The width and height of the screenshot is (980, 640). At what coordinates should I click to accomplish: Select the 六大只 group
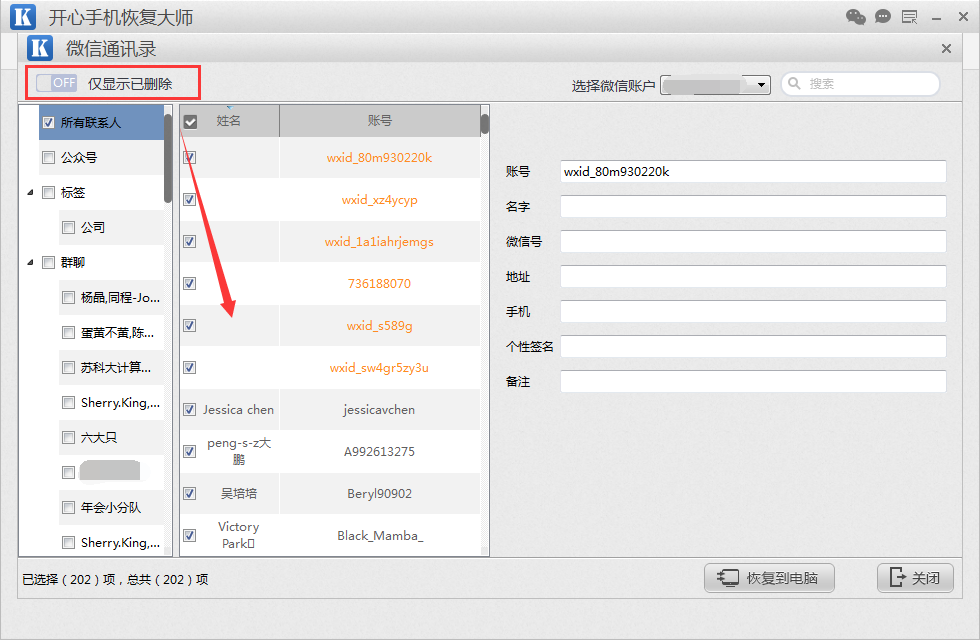pos(99,438)
